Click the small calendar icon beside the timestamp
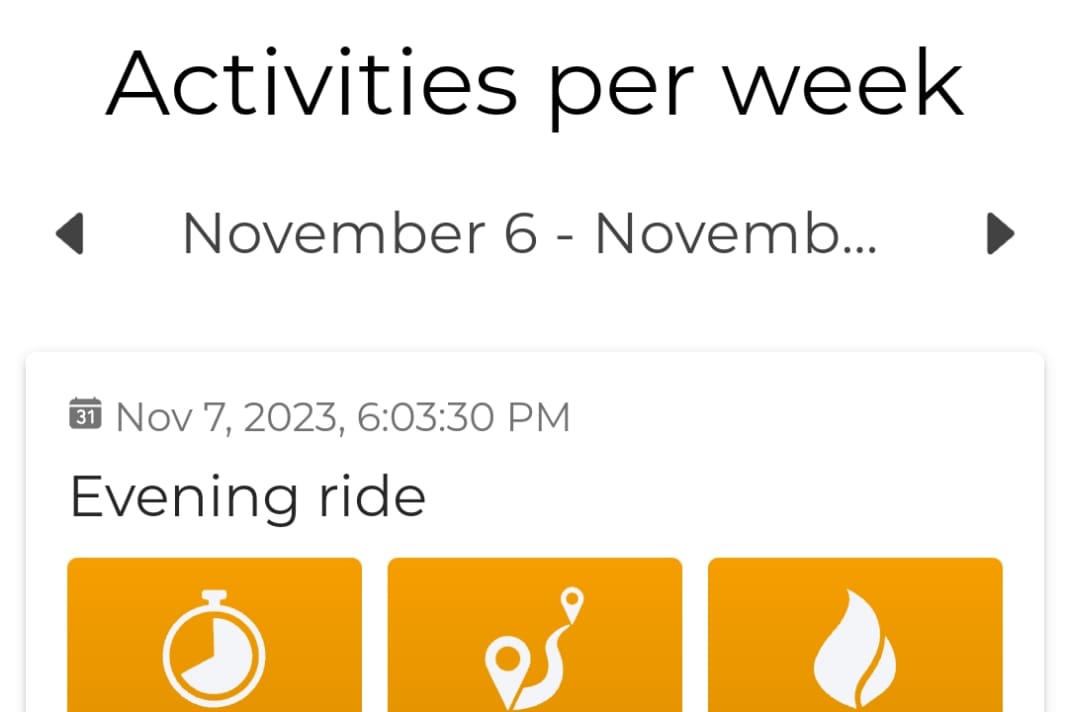The image size is (1068, 712). 84,414
